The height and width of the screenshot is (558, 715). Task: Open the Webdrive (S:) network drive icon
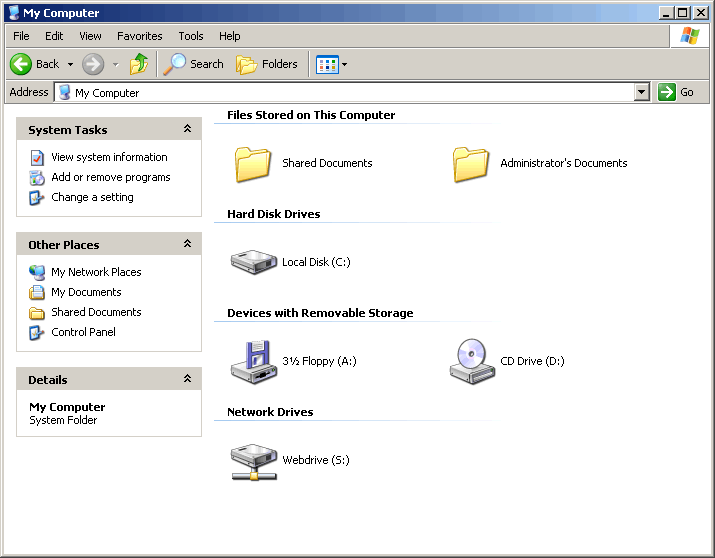coord(253,460)
